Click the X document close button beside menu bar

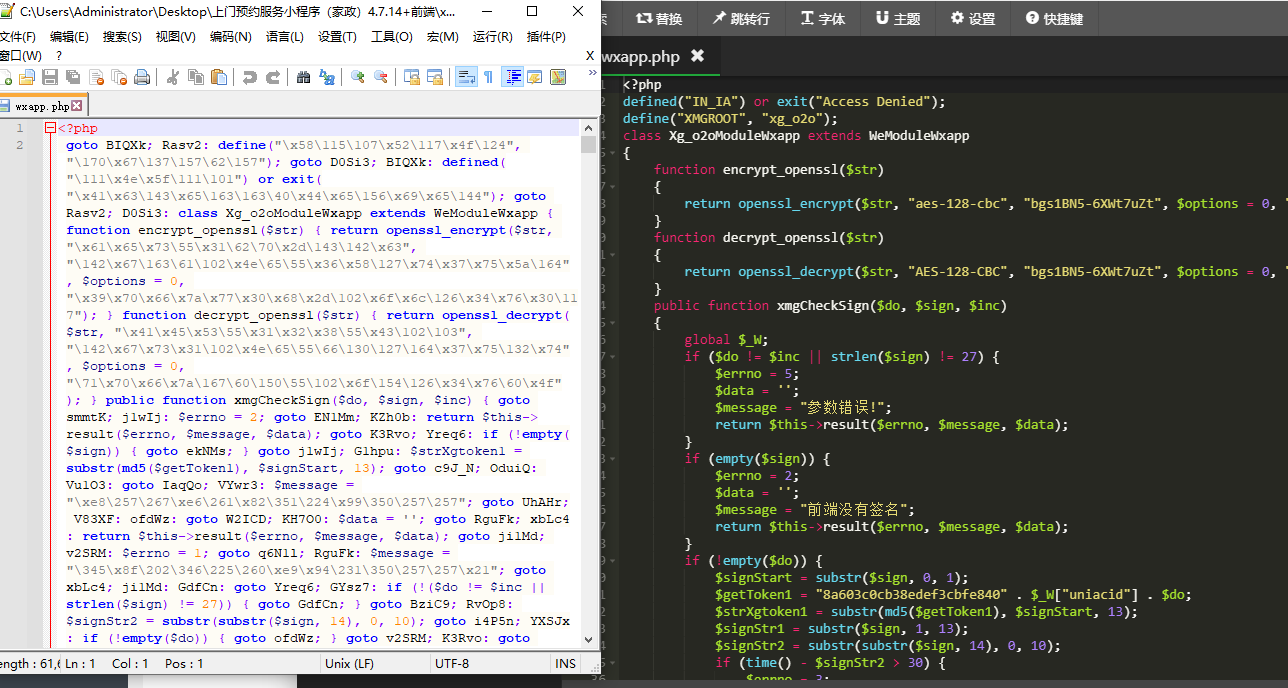tap(589, 55)
